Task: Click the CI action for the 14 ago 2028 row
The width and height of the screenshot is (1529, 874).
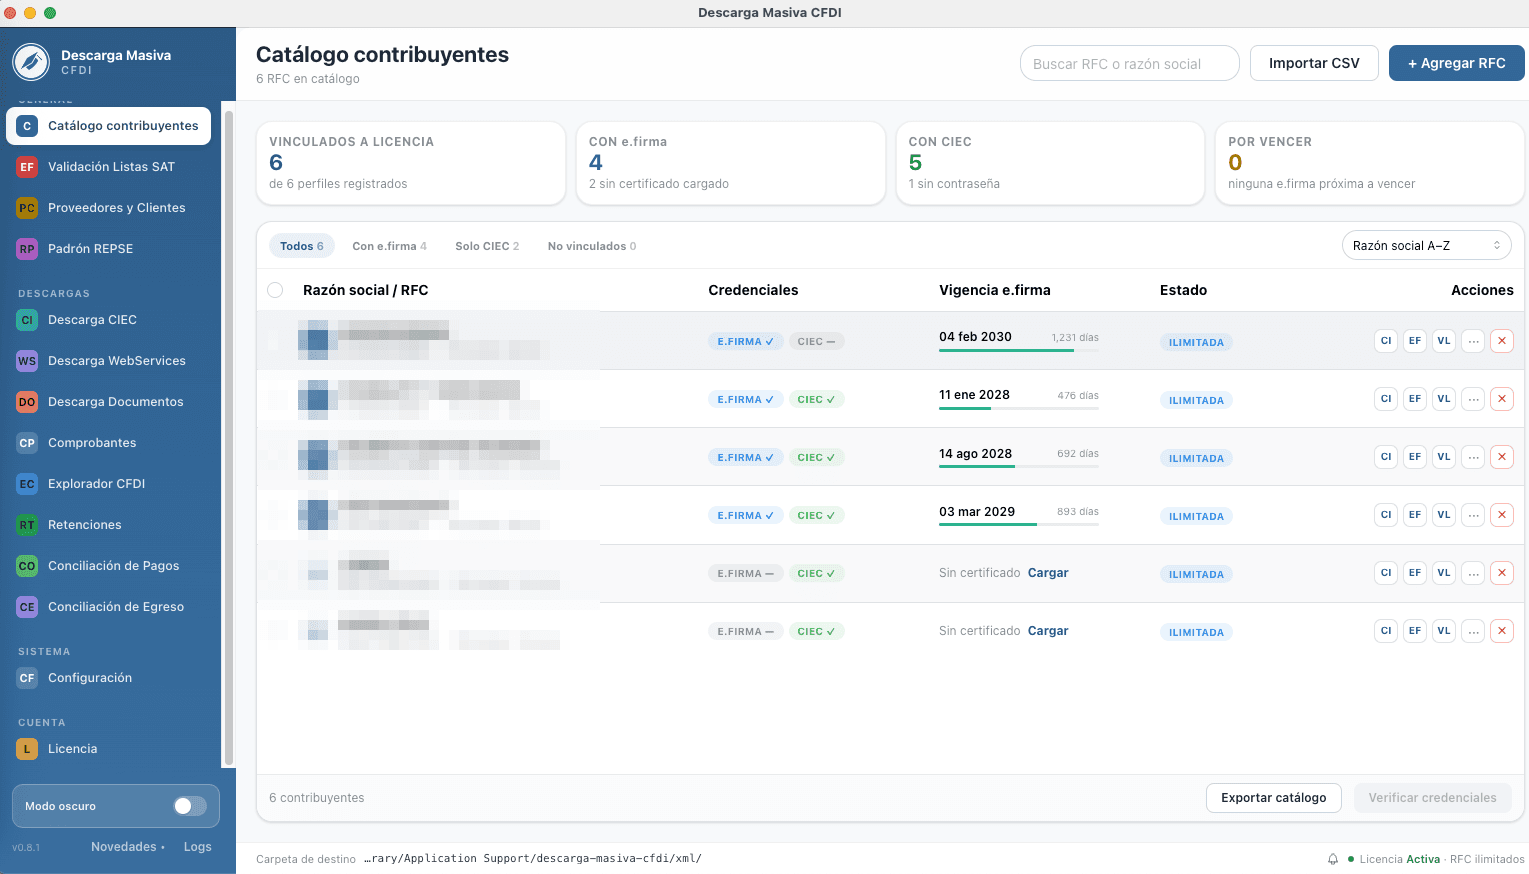Action: (x=1386, y=457)
